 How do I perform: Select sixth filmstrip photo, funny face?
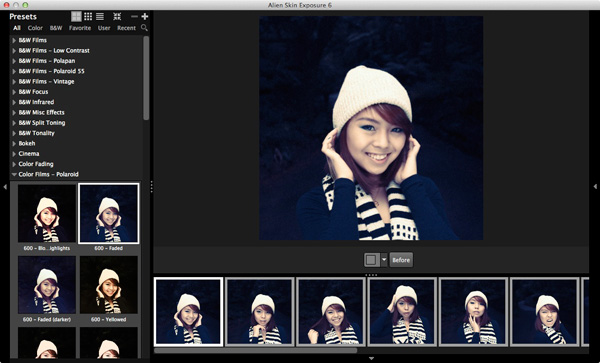coord(544,312)
